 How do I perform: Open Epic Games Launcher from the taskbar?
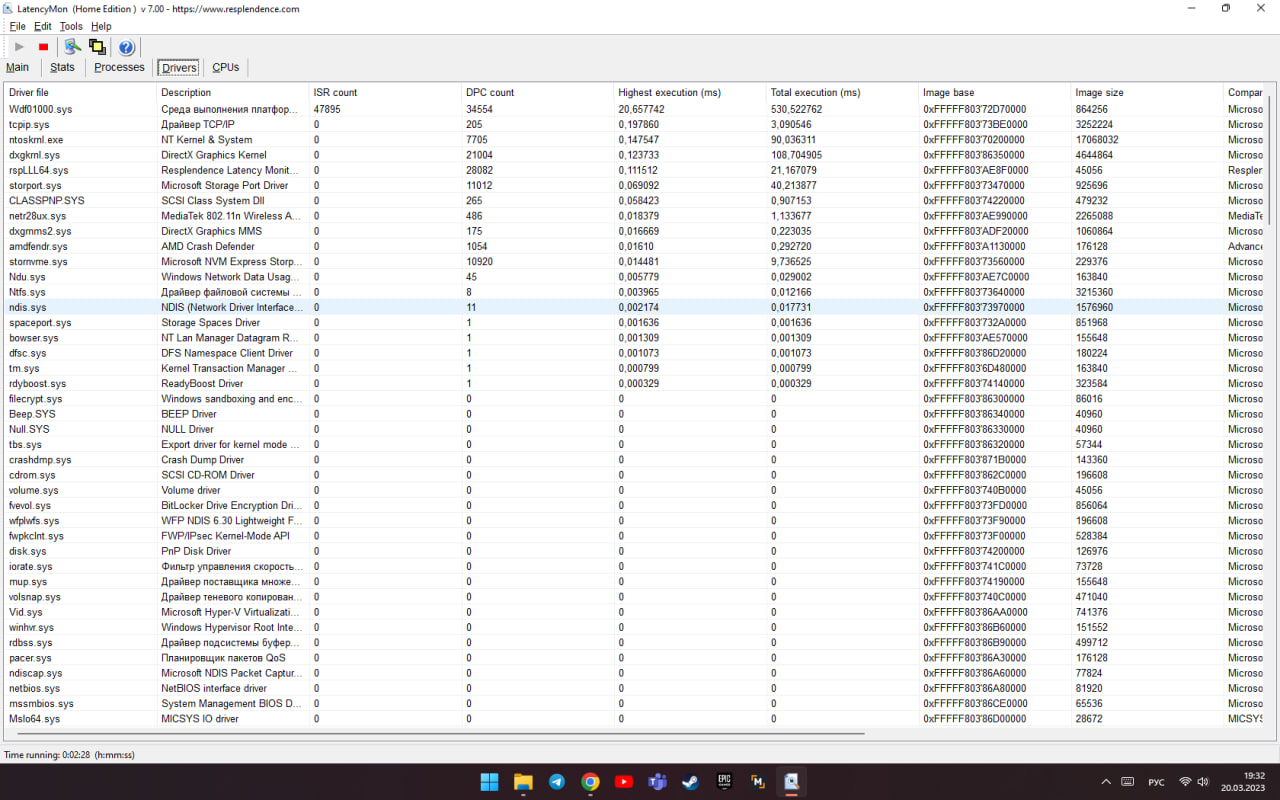coord(724,782)
